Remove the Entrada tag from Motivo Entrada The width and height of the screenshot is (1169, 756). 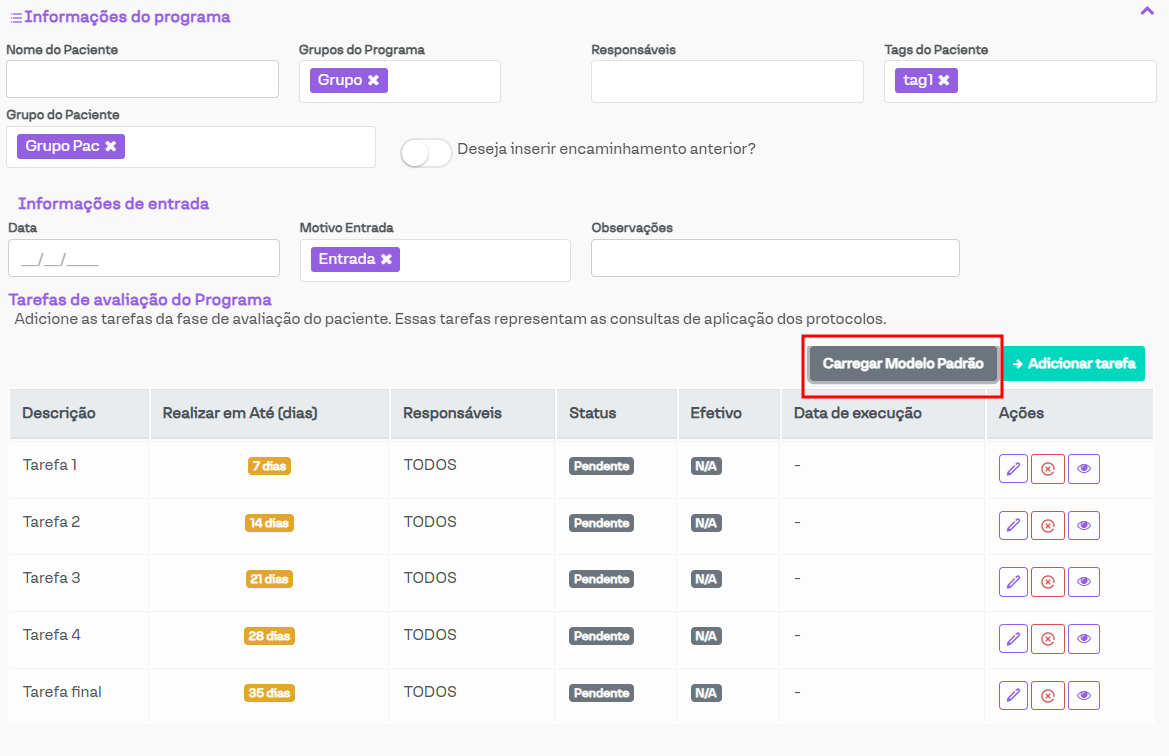[385, 259]
